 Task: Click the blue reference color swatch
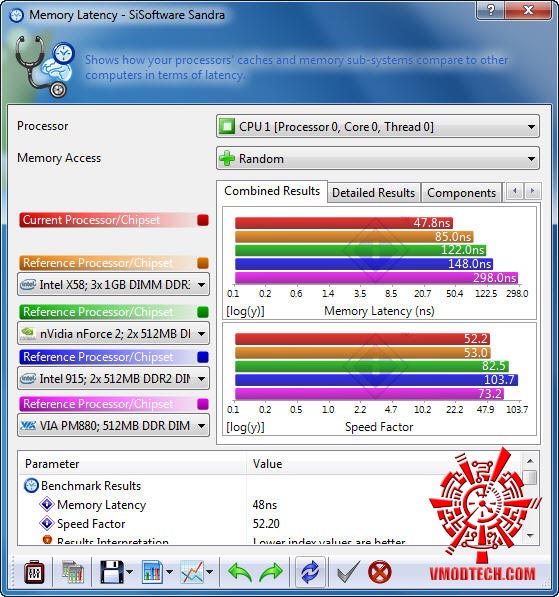coord(203,357)
